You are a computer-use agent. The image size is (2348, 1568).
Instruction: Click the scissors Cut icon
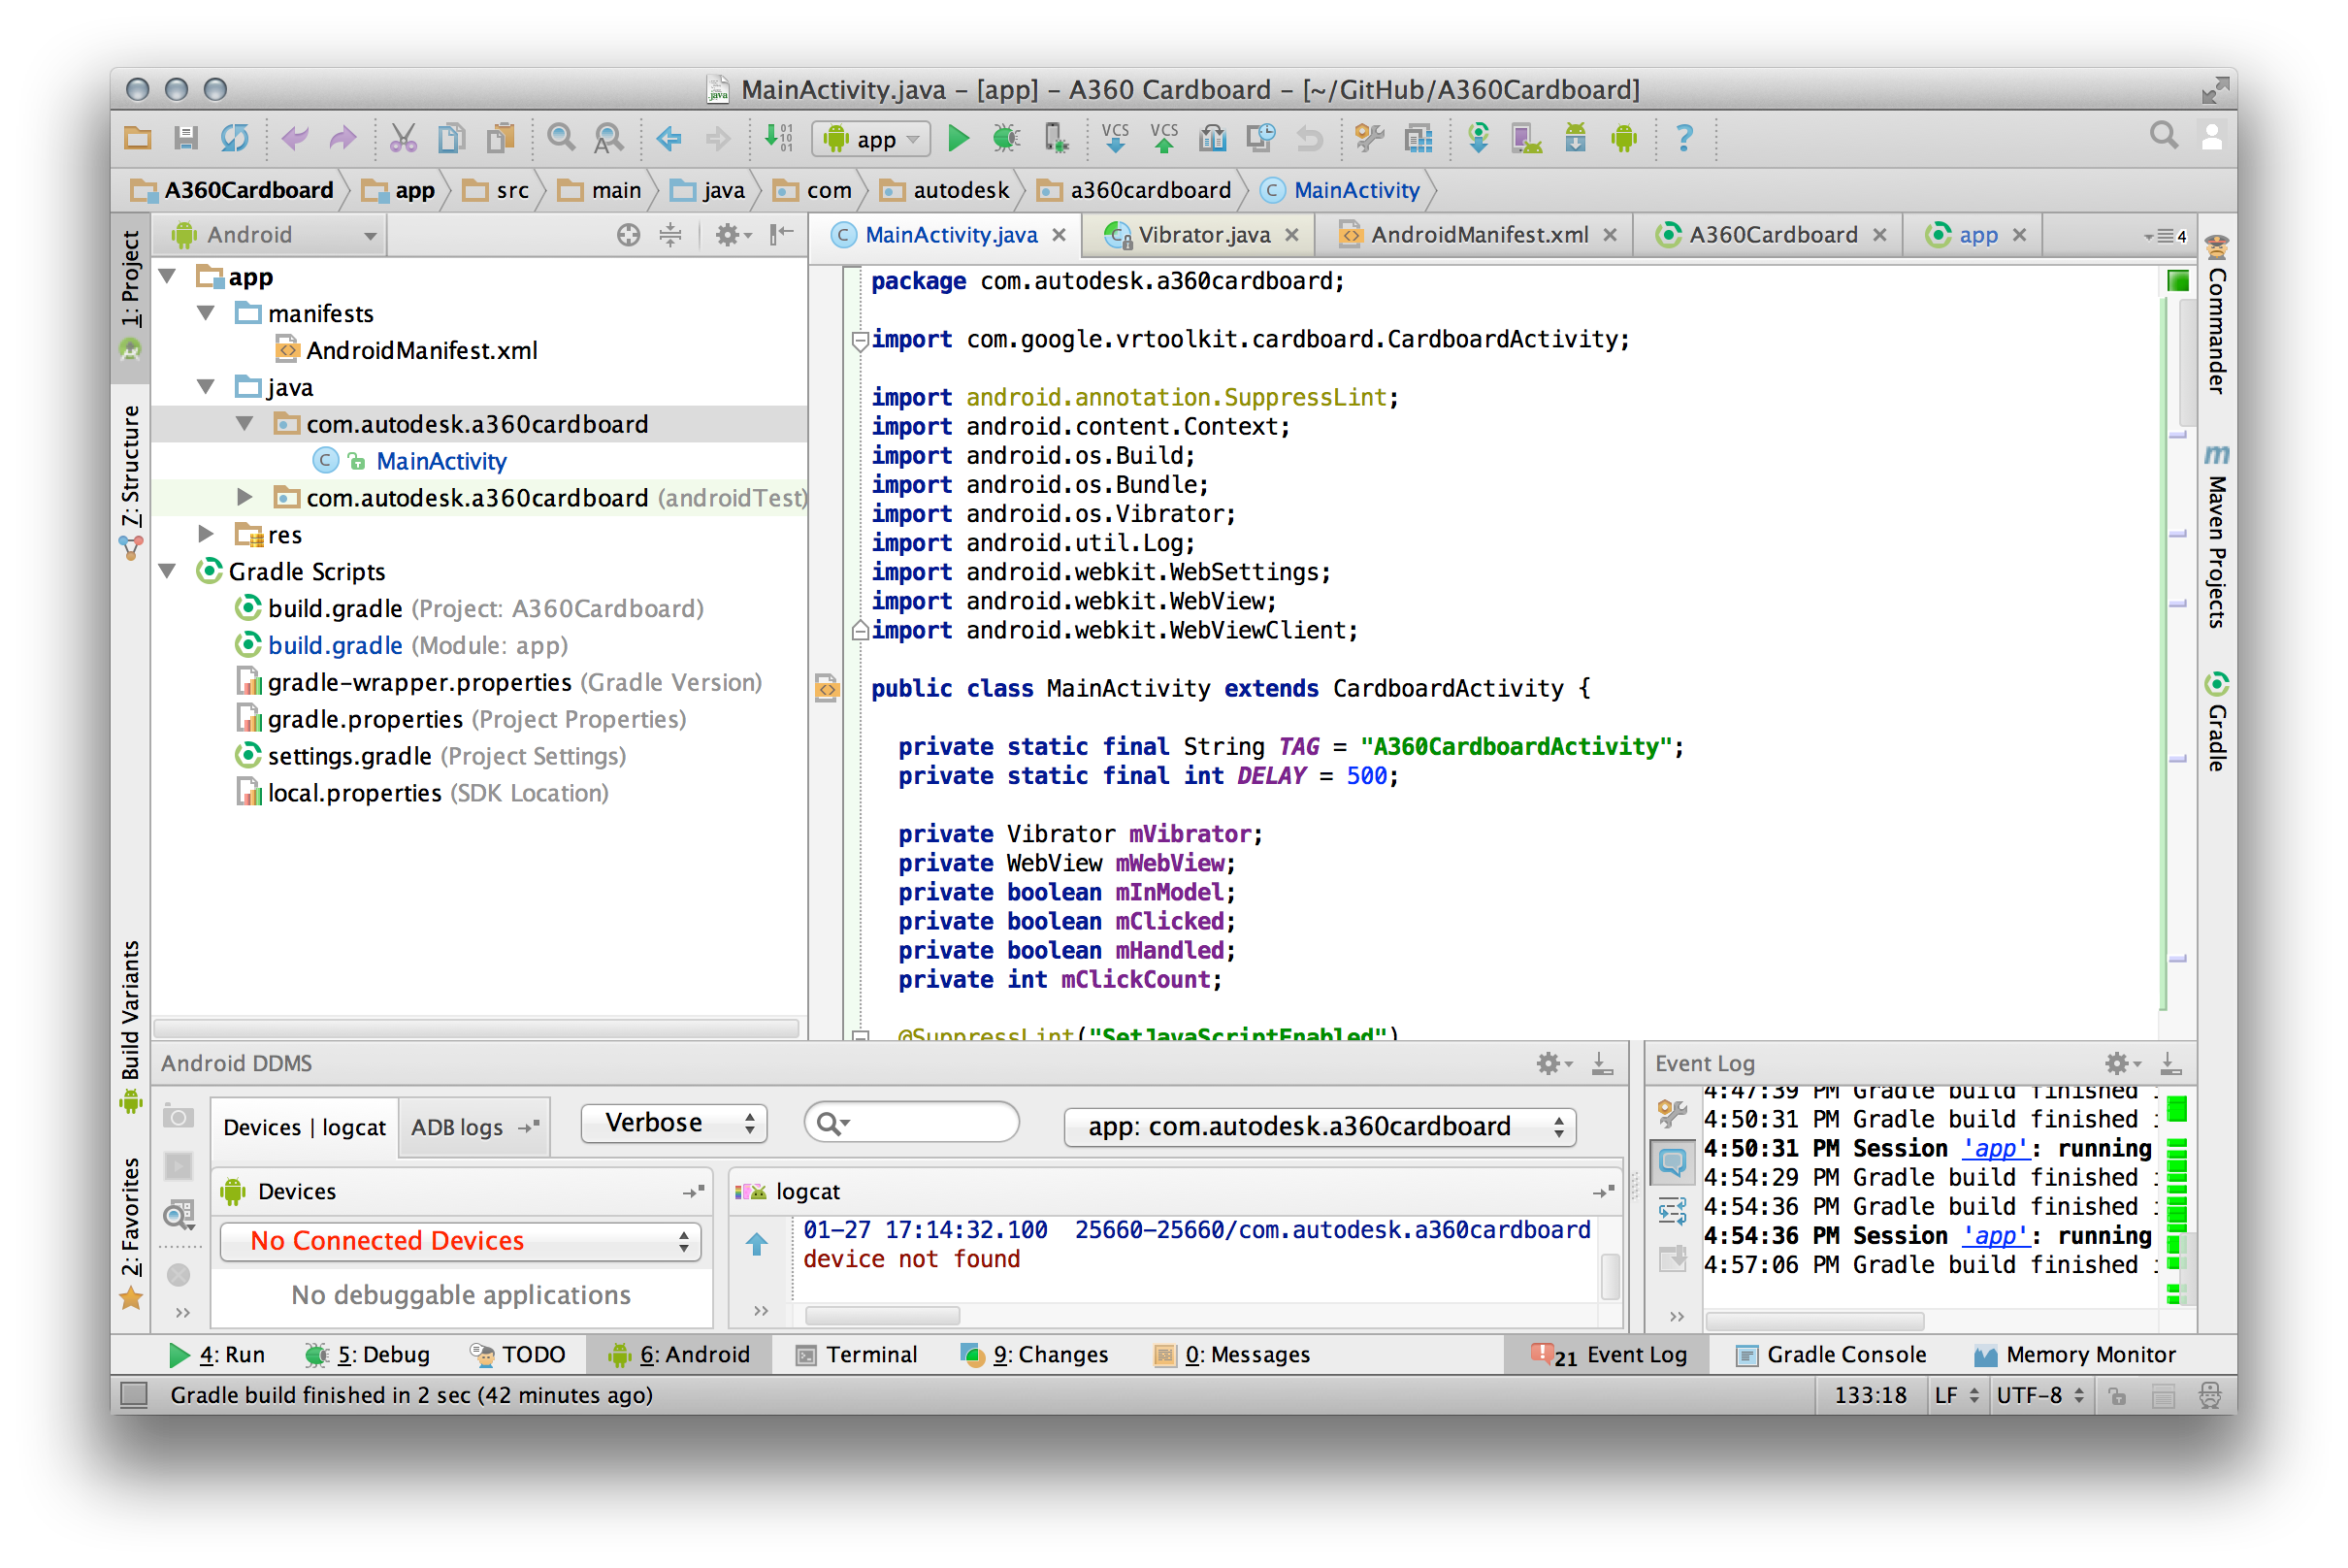(x=403, y=138)
